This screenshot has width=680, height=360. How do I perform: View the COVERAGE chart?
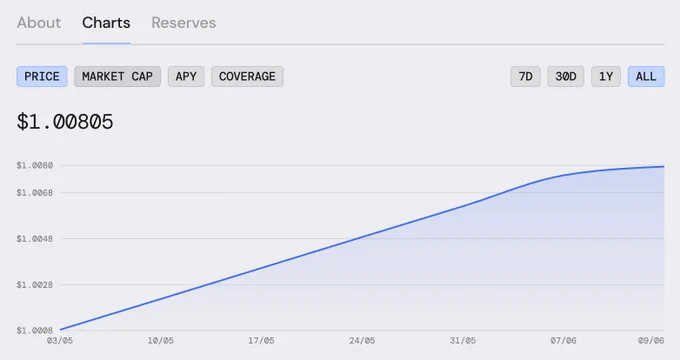247,76
